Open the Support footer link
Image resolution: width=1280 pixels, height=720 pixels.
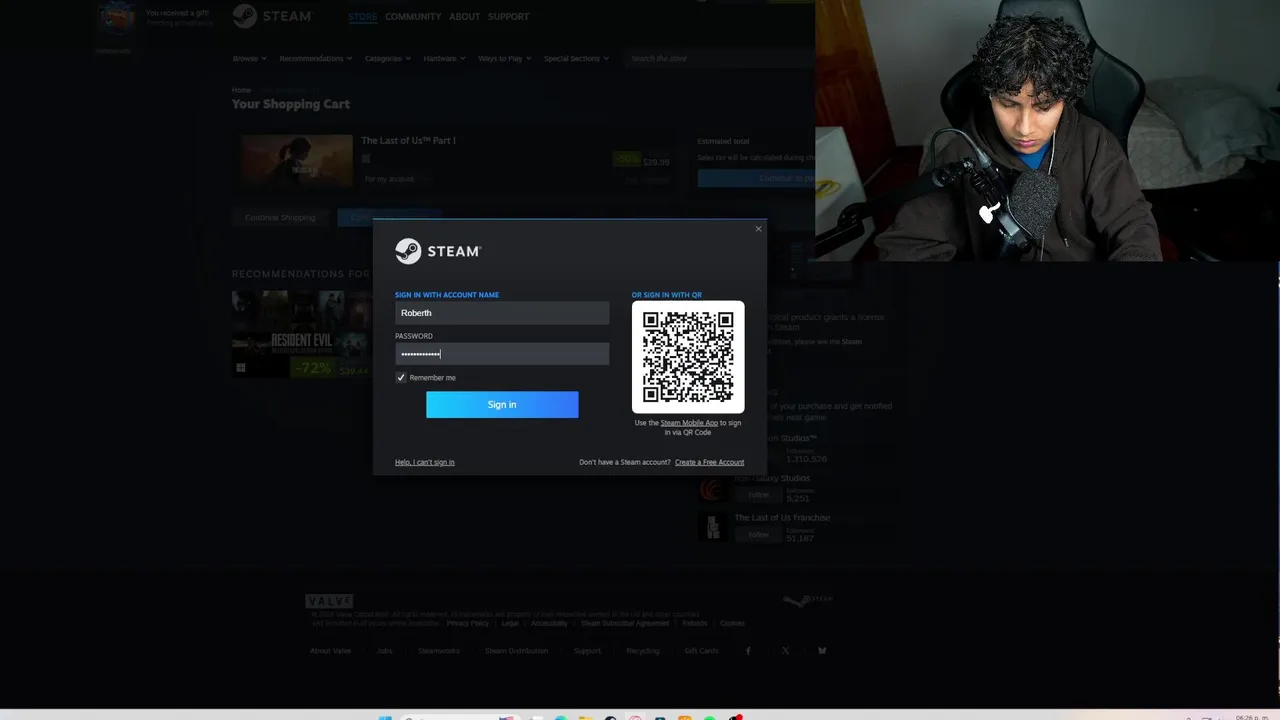coord(587,651)
